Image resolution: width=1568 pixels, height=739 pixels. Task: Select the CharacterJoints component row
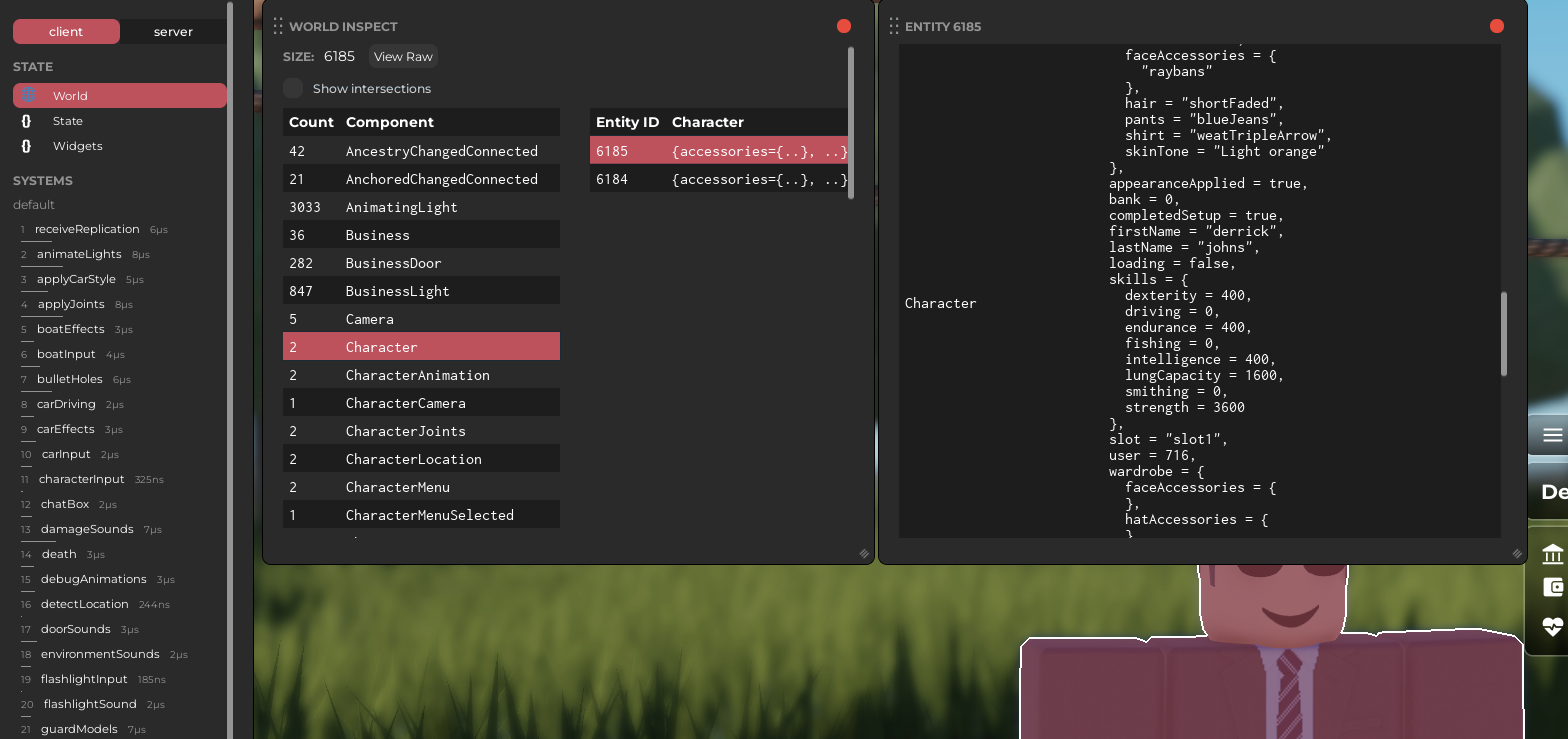pyautogui.click(x=421, y=431)
